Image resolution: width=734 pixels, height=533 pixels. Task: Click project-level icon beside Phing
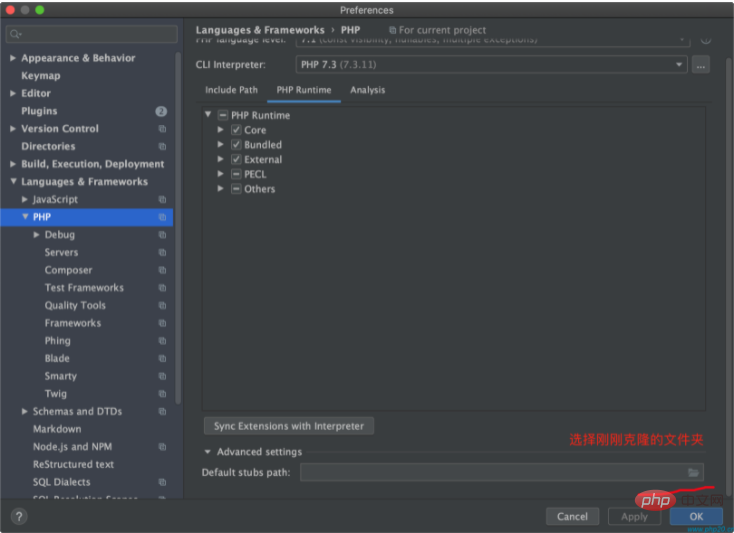tap(162, 341)
